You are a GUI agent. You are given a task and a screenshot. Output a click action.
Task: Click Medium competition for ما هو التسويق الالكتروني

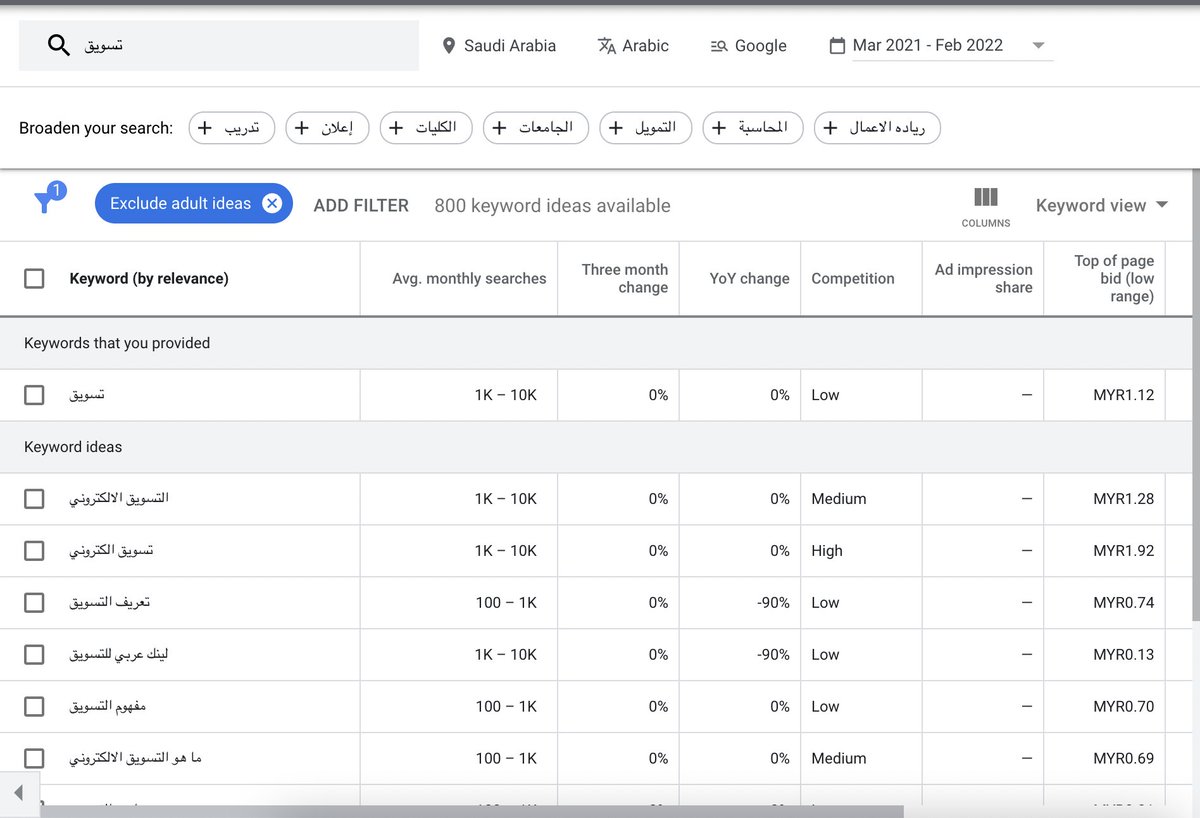pyautogui.click(x=839, y=759)
